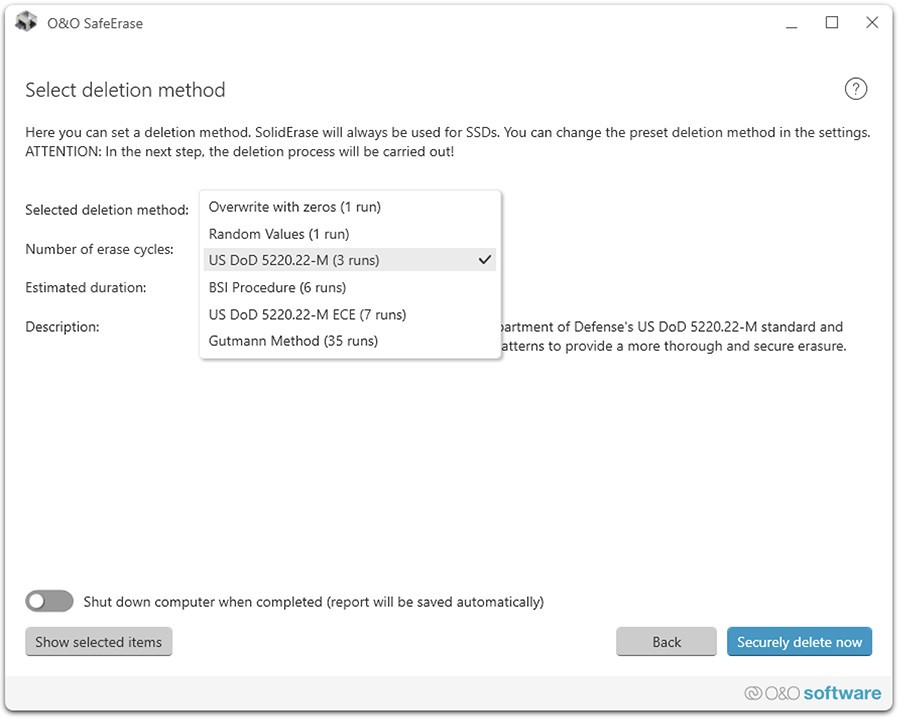Click the 'Estimated duration:' label
This screenshot has width=900, height=719.
click(86, 287)
